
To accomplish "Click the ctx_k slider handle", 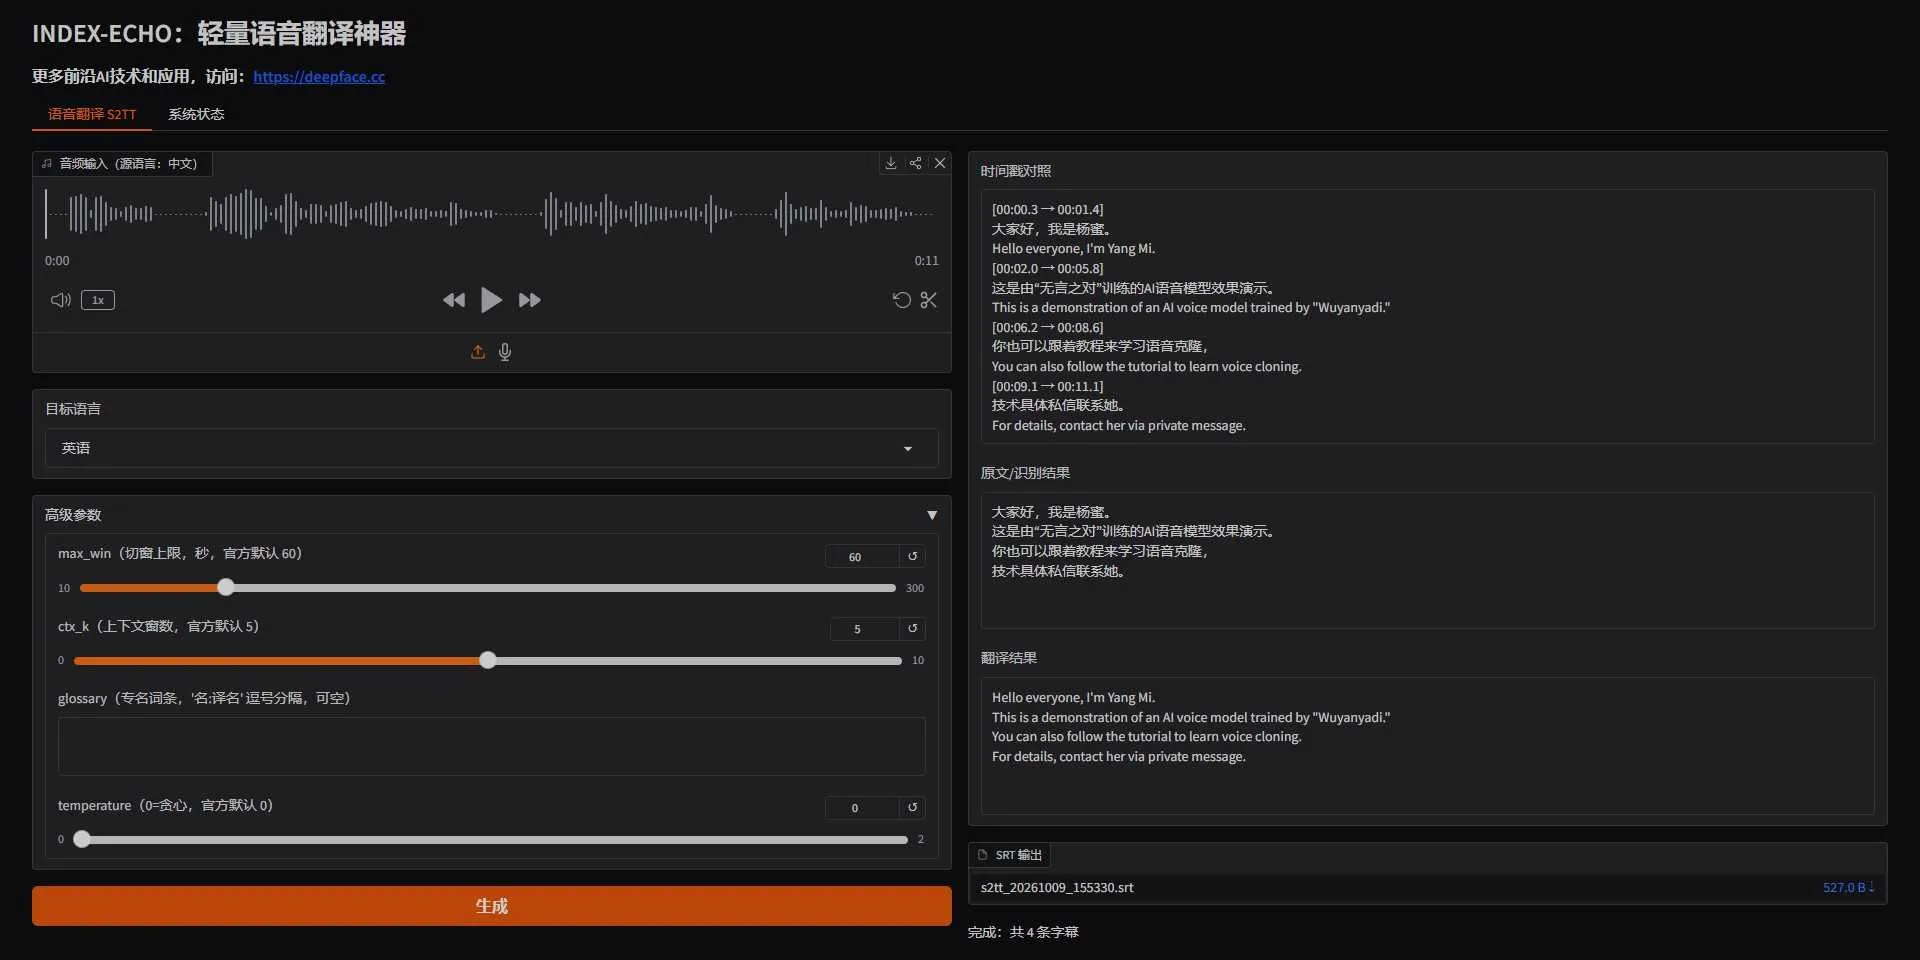I will point(487,660).
